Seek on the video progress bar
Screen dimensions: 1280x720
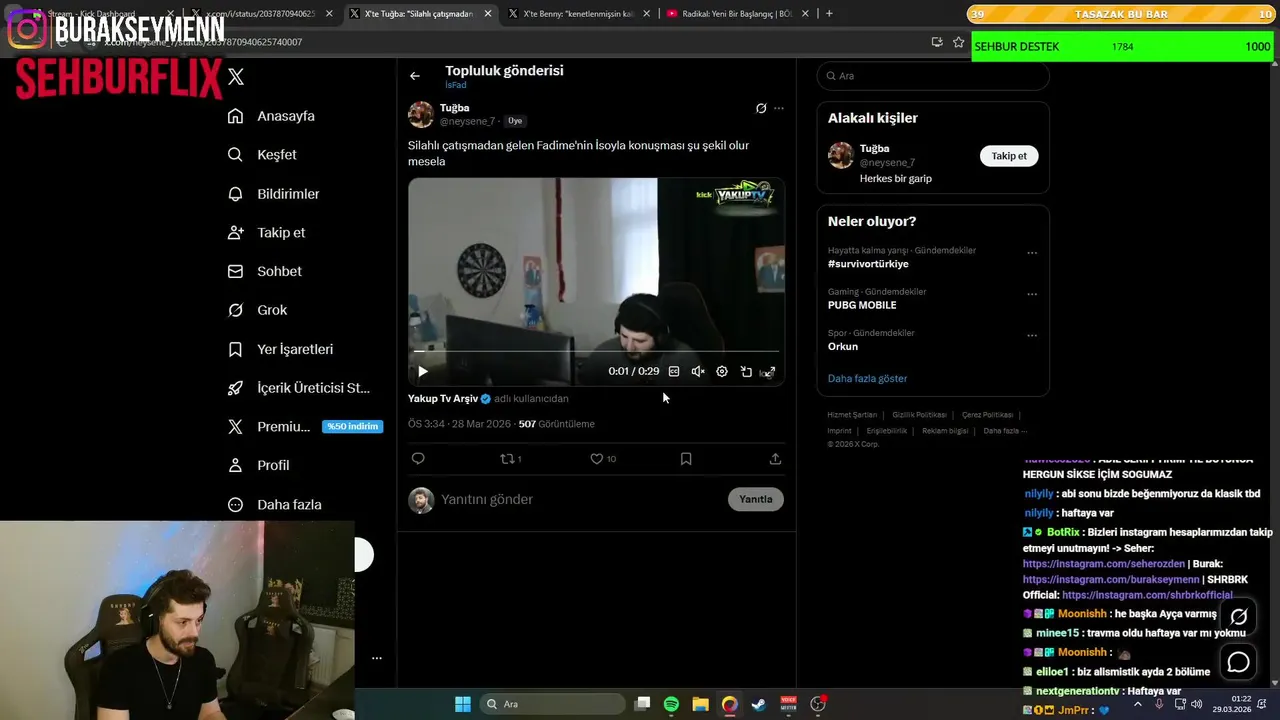click(x=596, y=351)
